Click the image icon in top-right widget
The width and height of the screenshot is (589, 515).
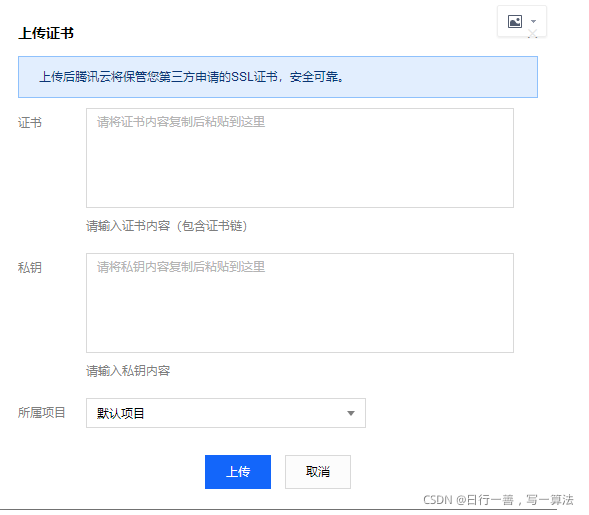click(515, 21)
